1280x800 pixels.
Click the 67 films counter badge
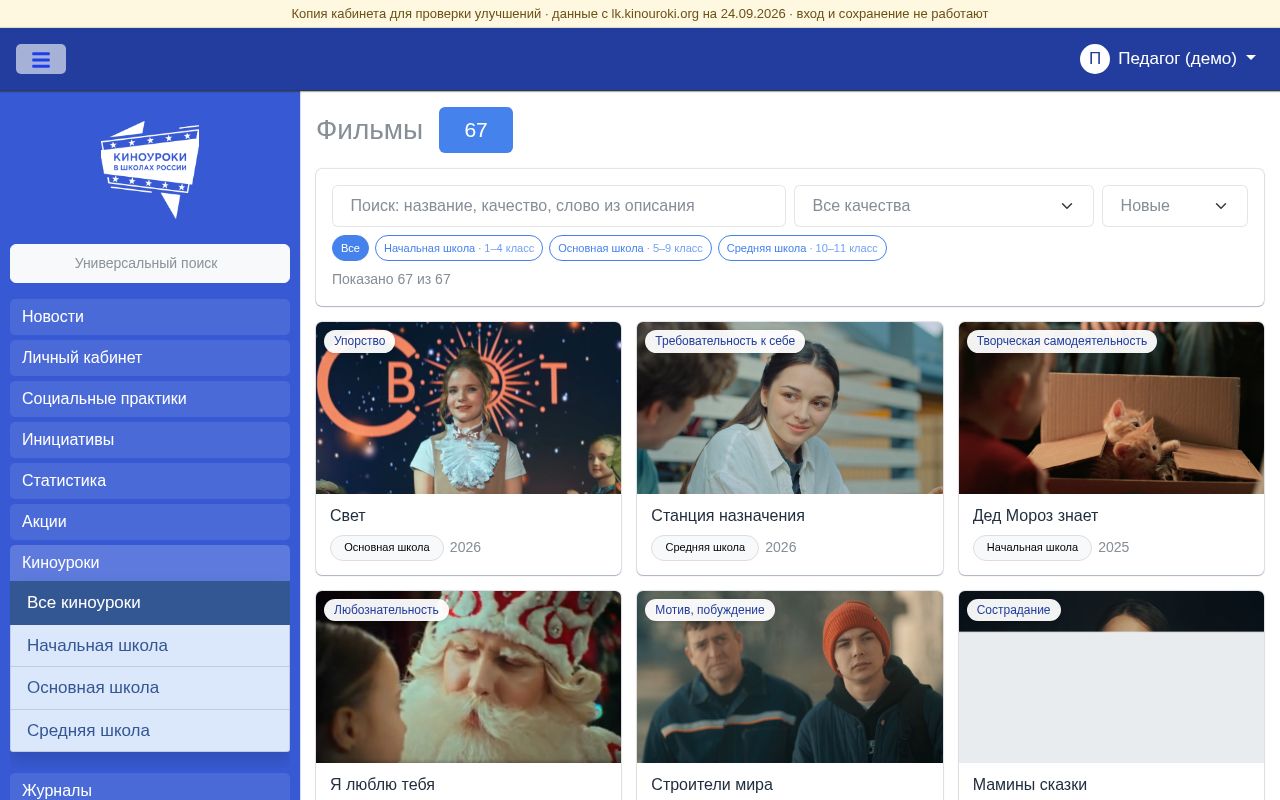click(476, 130)
